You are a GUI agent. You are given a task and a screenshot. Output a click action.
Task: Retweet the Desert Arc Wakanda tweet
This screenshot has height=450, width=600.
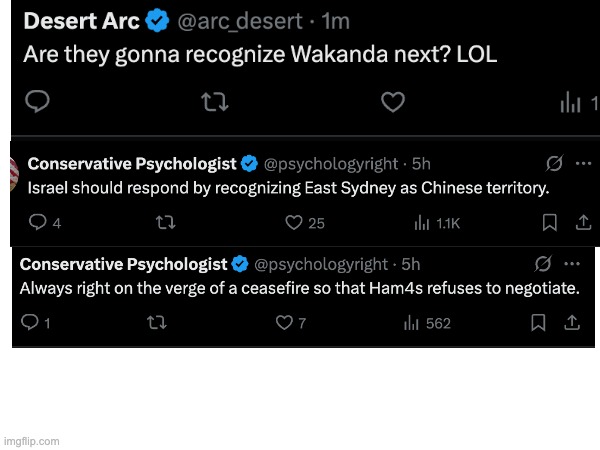(x=215, y=102)
